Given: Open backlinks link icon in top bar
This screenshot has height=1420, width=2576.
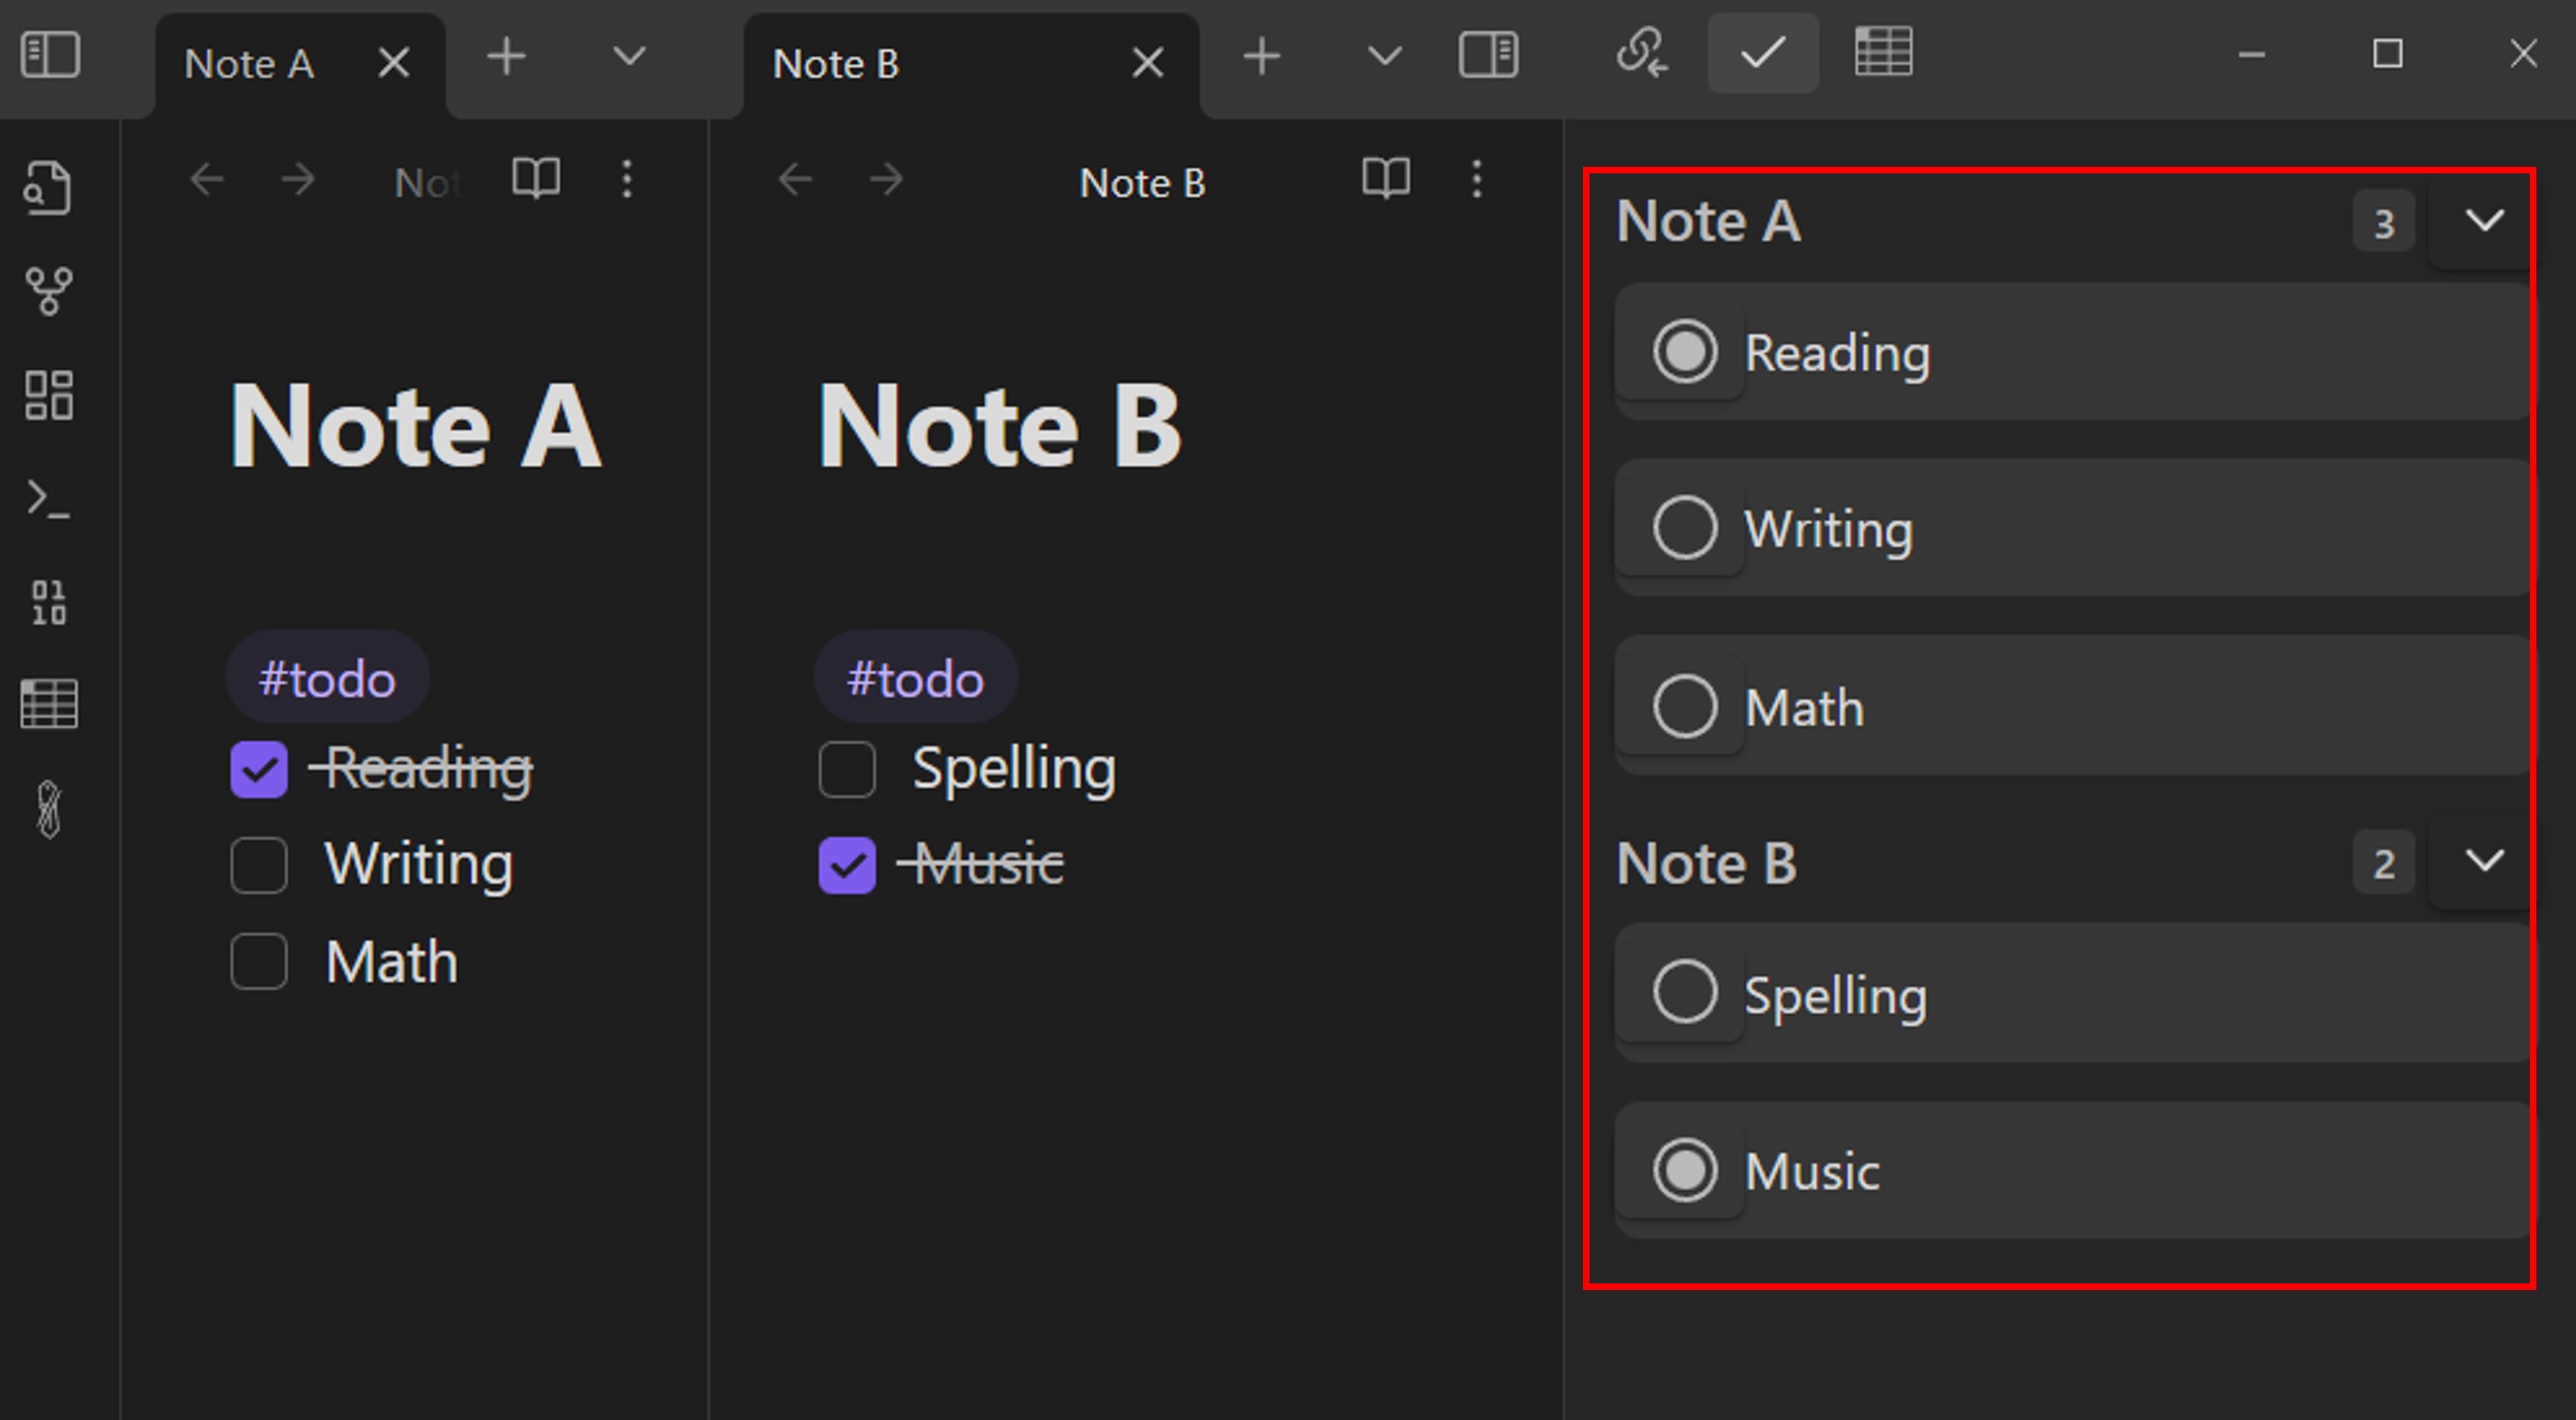Looking at the screenshot, I should [x=1641, y=53].
